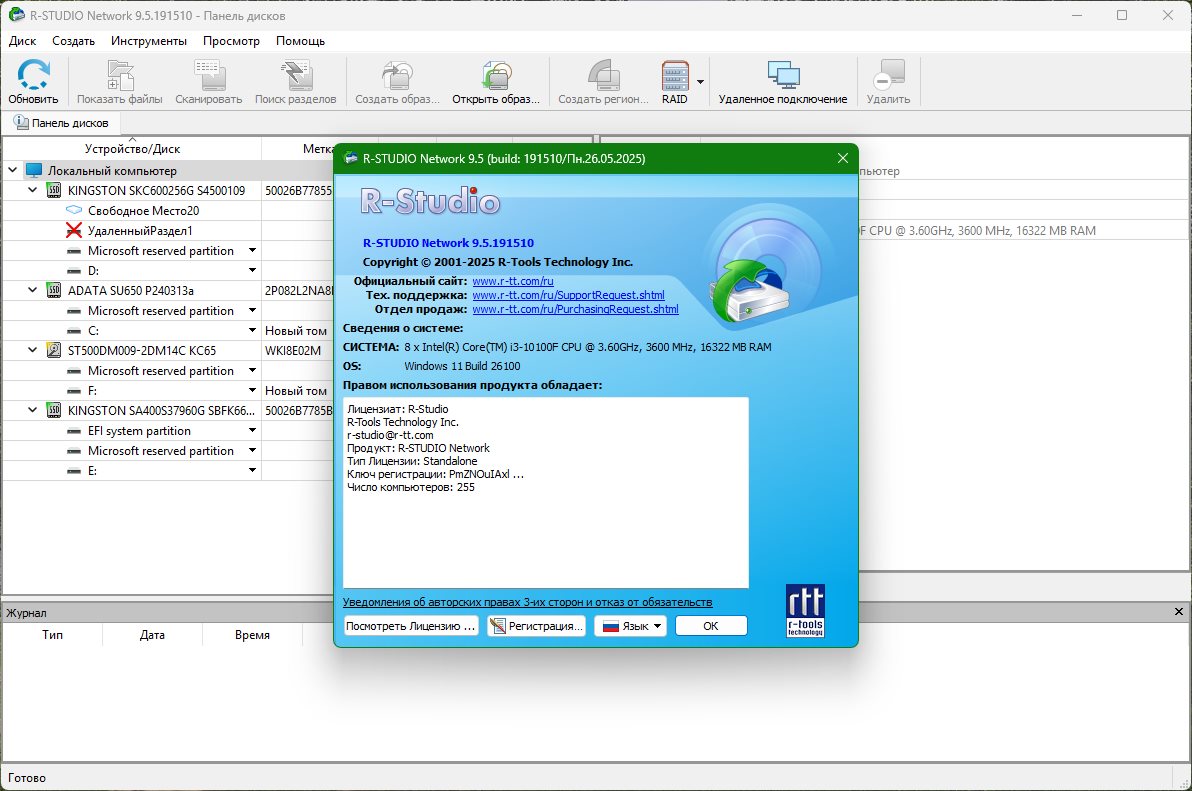The image size is (1192, 791).
Task: Open the Инструменты menu
Action: coord(149,41)
